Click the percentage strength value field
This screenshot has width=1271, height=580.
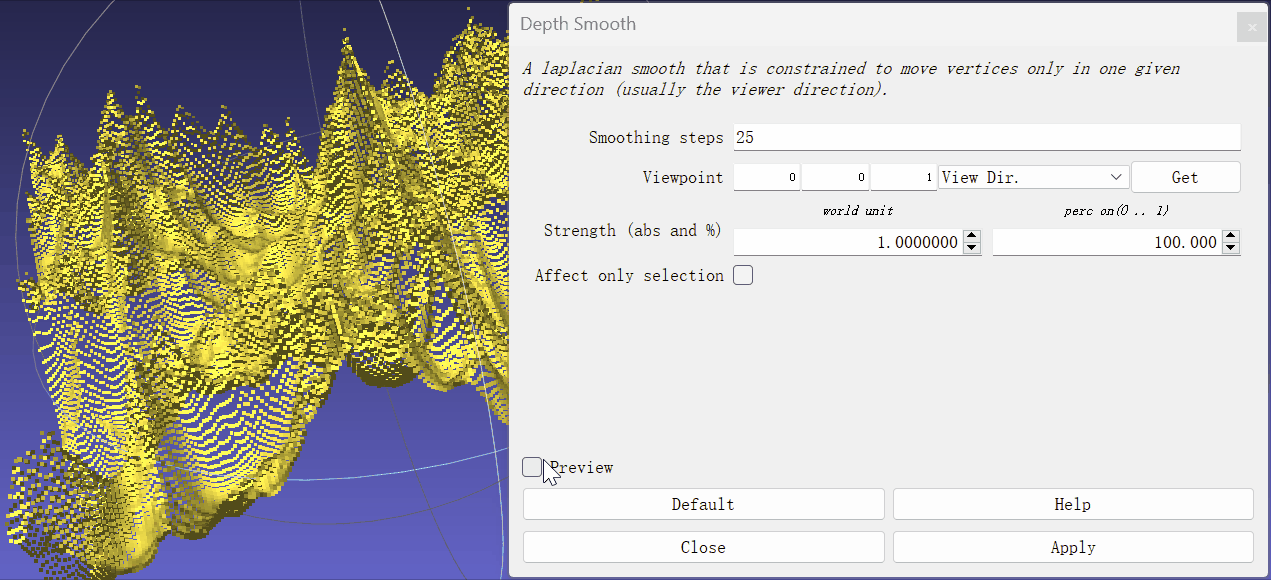pos(1107,242)
